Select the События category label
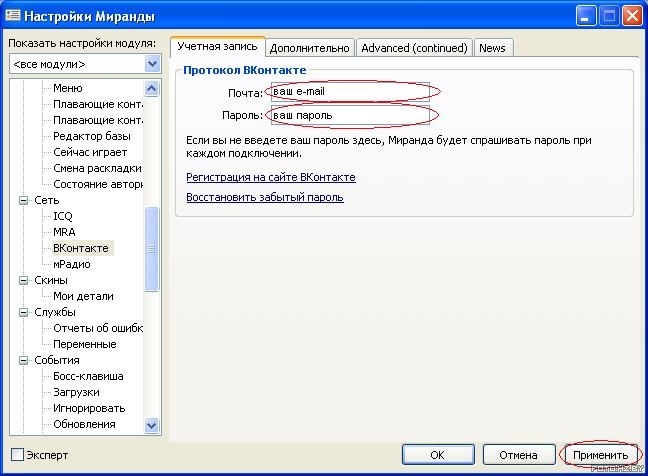The height and width of the screenshot is (476, 648). (57, 360)
